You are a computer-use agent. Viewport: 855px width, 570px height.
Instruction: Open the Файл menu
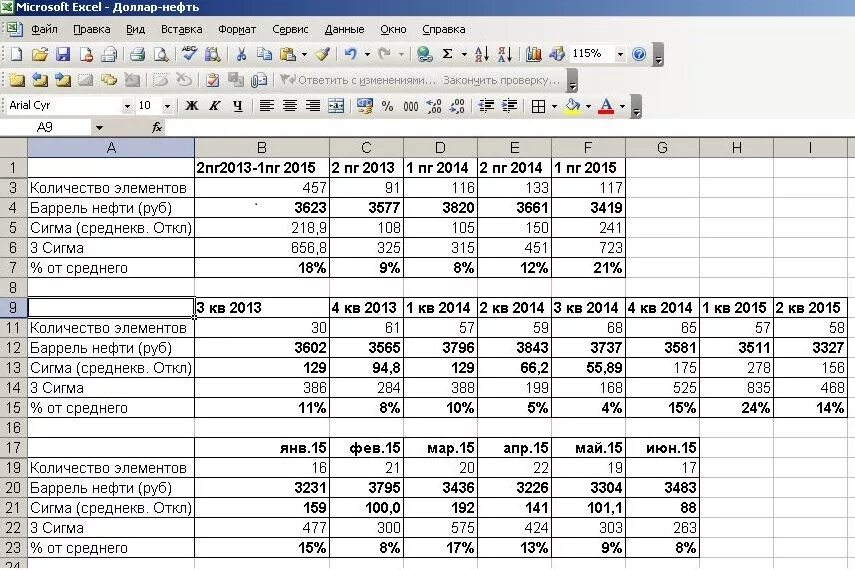[x=44, y=29]
